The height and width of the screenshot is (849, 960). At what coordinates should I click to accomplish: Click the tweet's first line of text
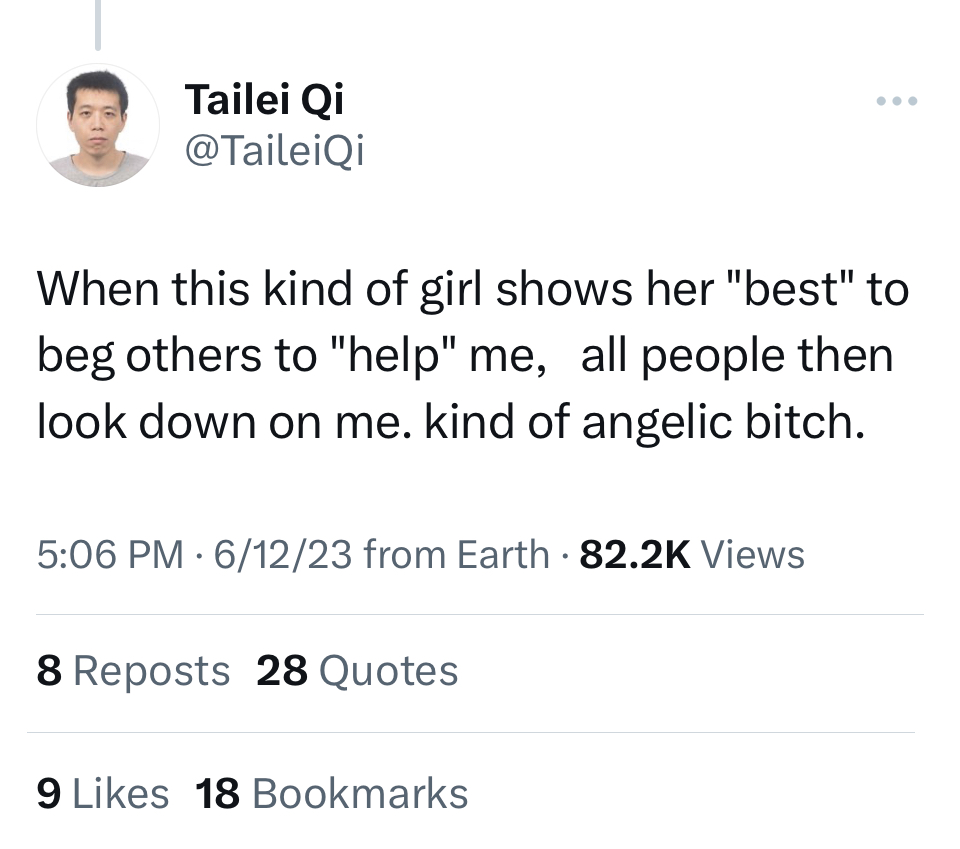(472, 290)
